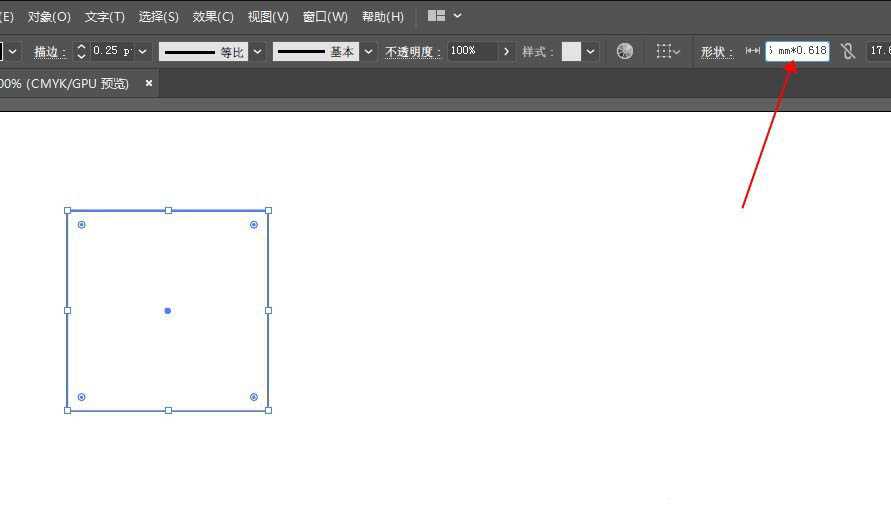This screenshot has width=891, height=505.
Task: Expand the 等比 variable width profile dropdown
Action: click(258, 51)
